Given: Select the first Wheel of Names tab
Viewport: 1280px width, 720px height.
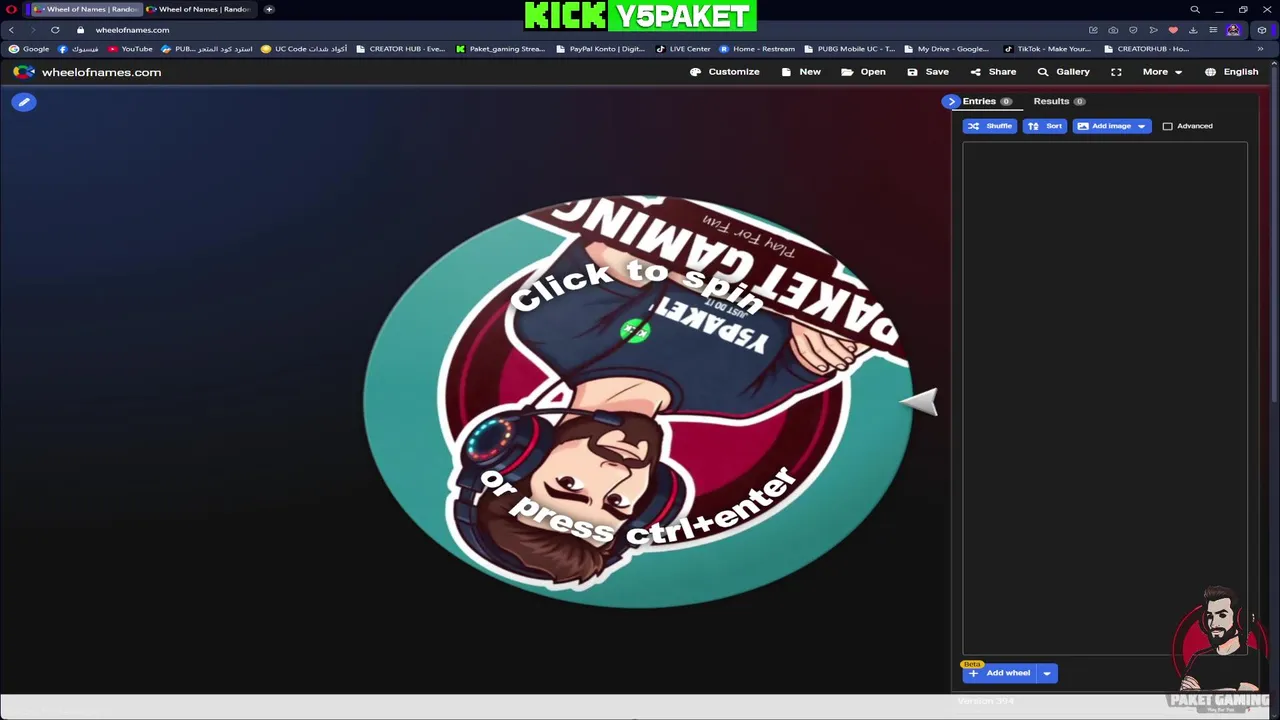Looking at the screenshot, I should [86, 9].
